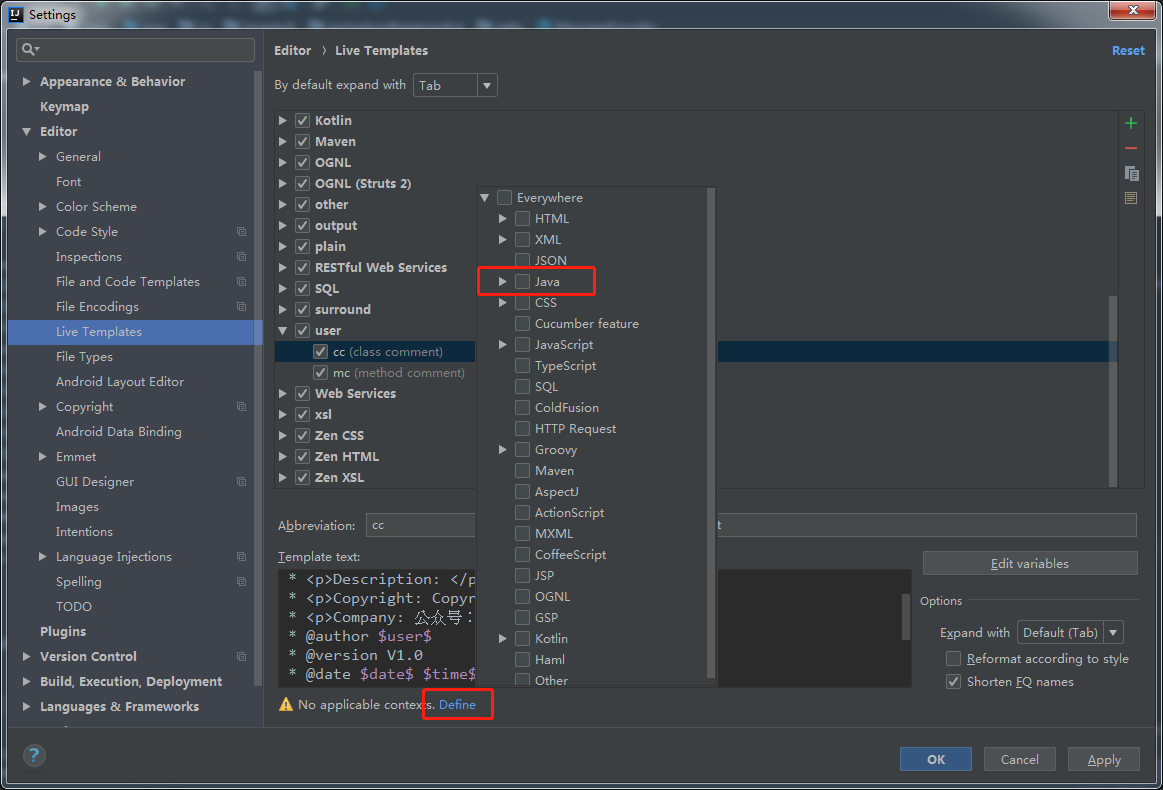Select Keymap in settings sidebar
This screenshot has height=790, width=1163.
point(64,107)
